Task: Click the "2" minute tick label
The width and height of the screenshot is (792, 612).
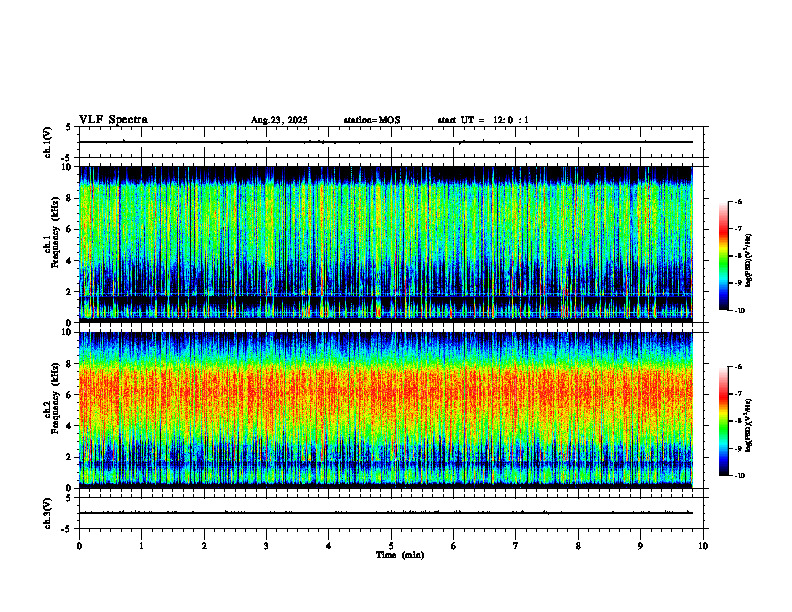Action: (204, 546)
